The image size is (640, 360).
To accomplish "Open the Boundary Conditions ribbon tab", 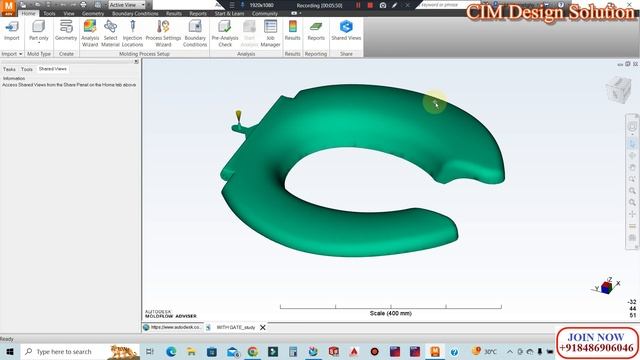I will pos(135,13).
